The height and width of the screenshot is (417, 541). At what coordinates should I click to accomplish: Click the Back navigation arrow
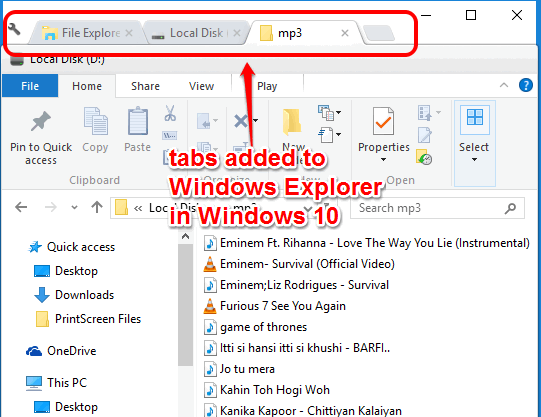(x=21, y=208)
